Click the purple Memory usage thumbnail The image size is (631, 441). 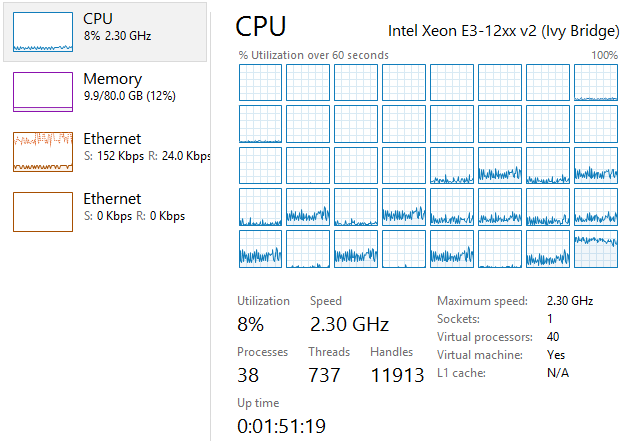click(43, 92)
